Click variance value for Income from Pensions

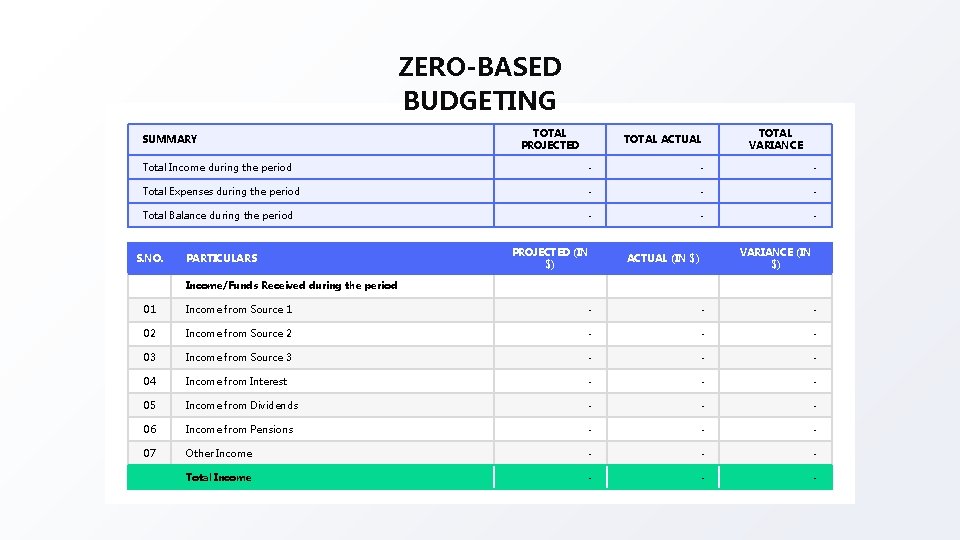coord(776,429)
